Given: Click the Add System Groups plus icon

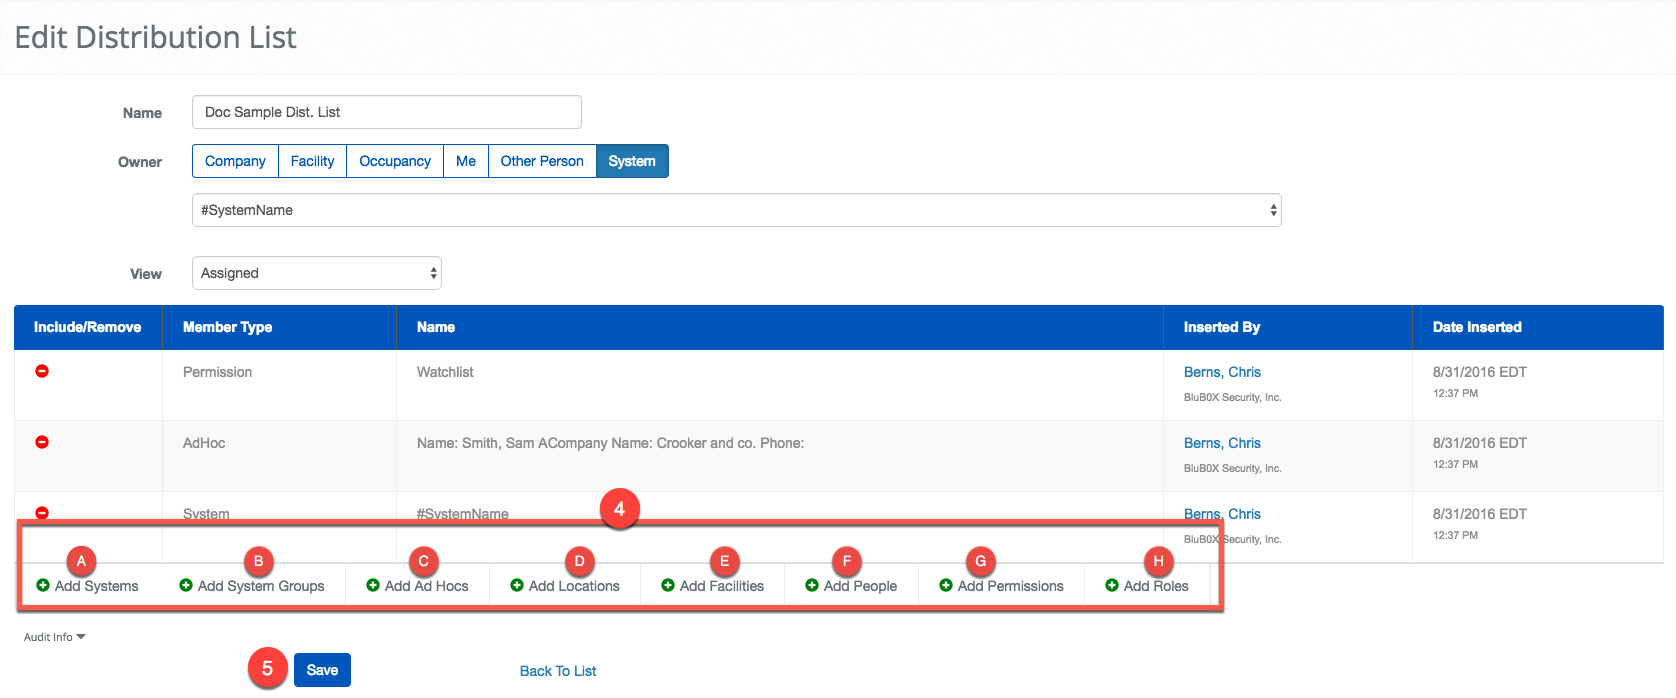Looking at the screenshot, I should 186,586.
